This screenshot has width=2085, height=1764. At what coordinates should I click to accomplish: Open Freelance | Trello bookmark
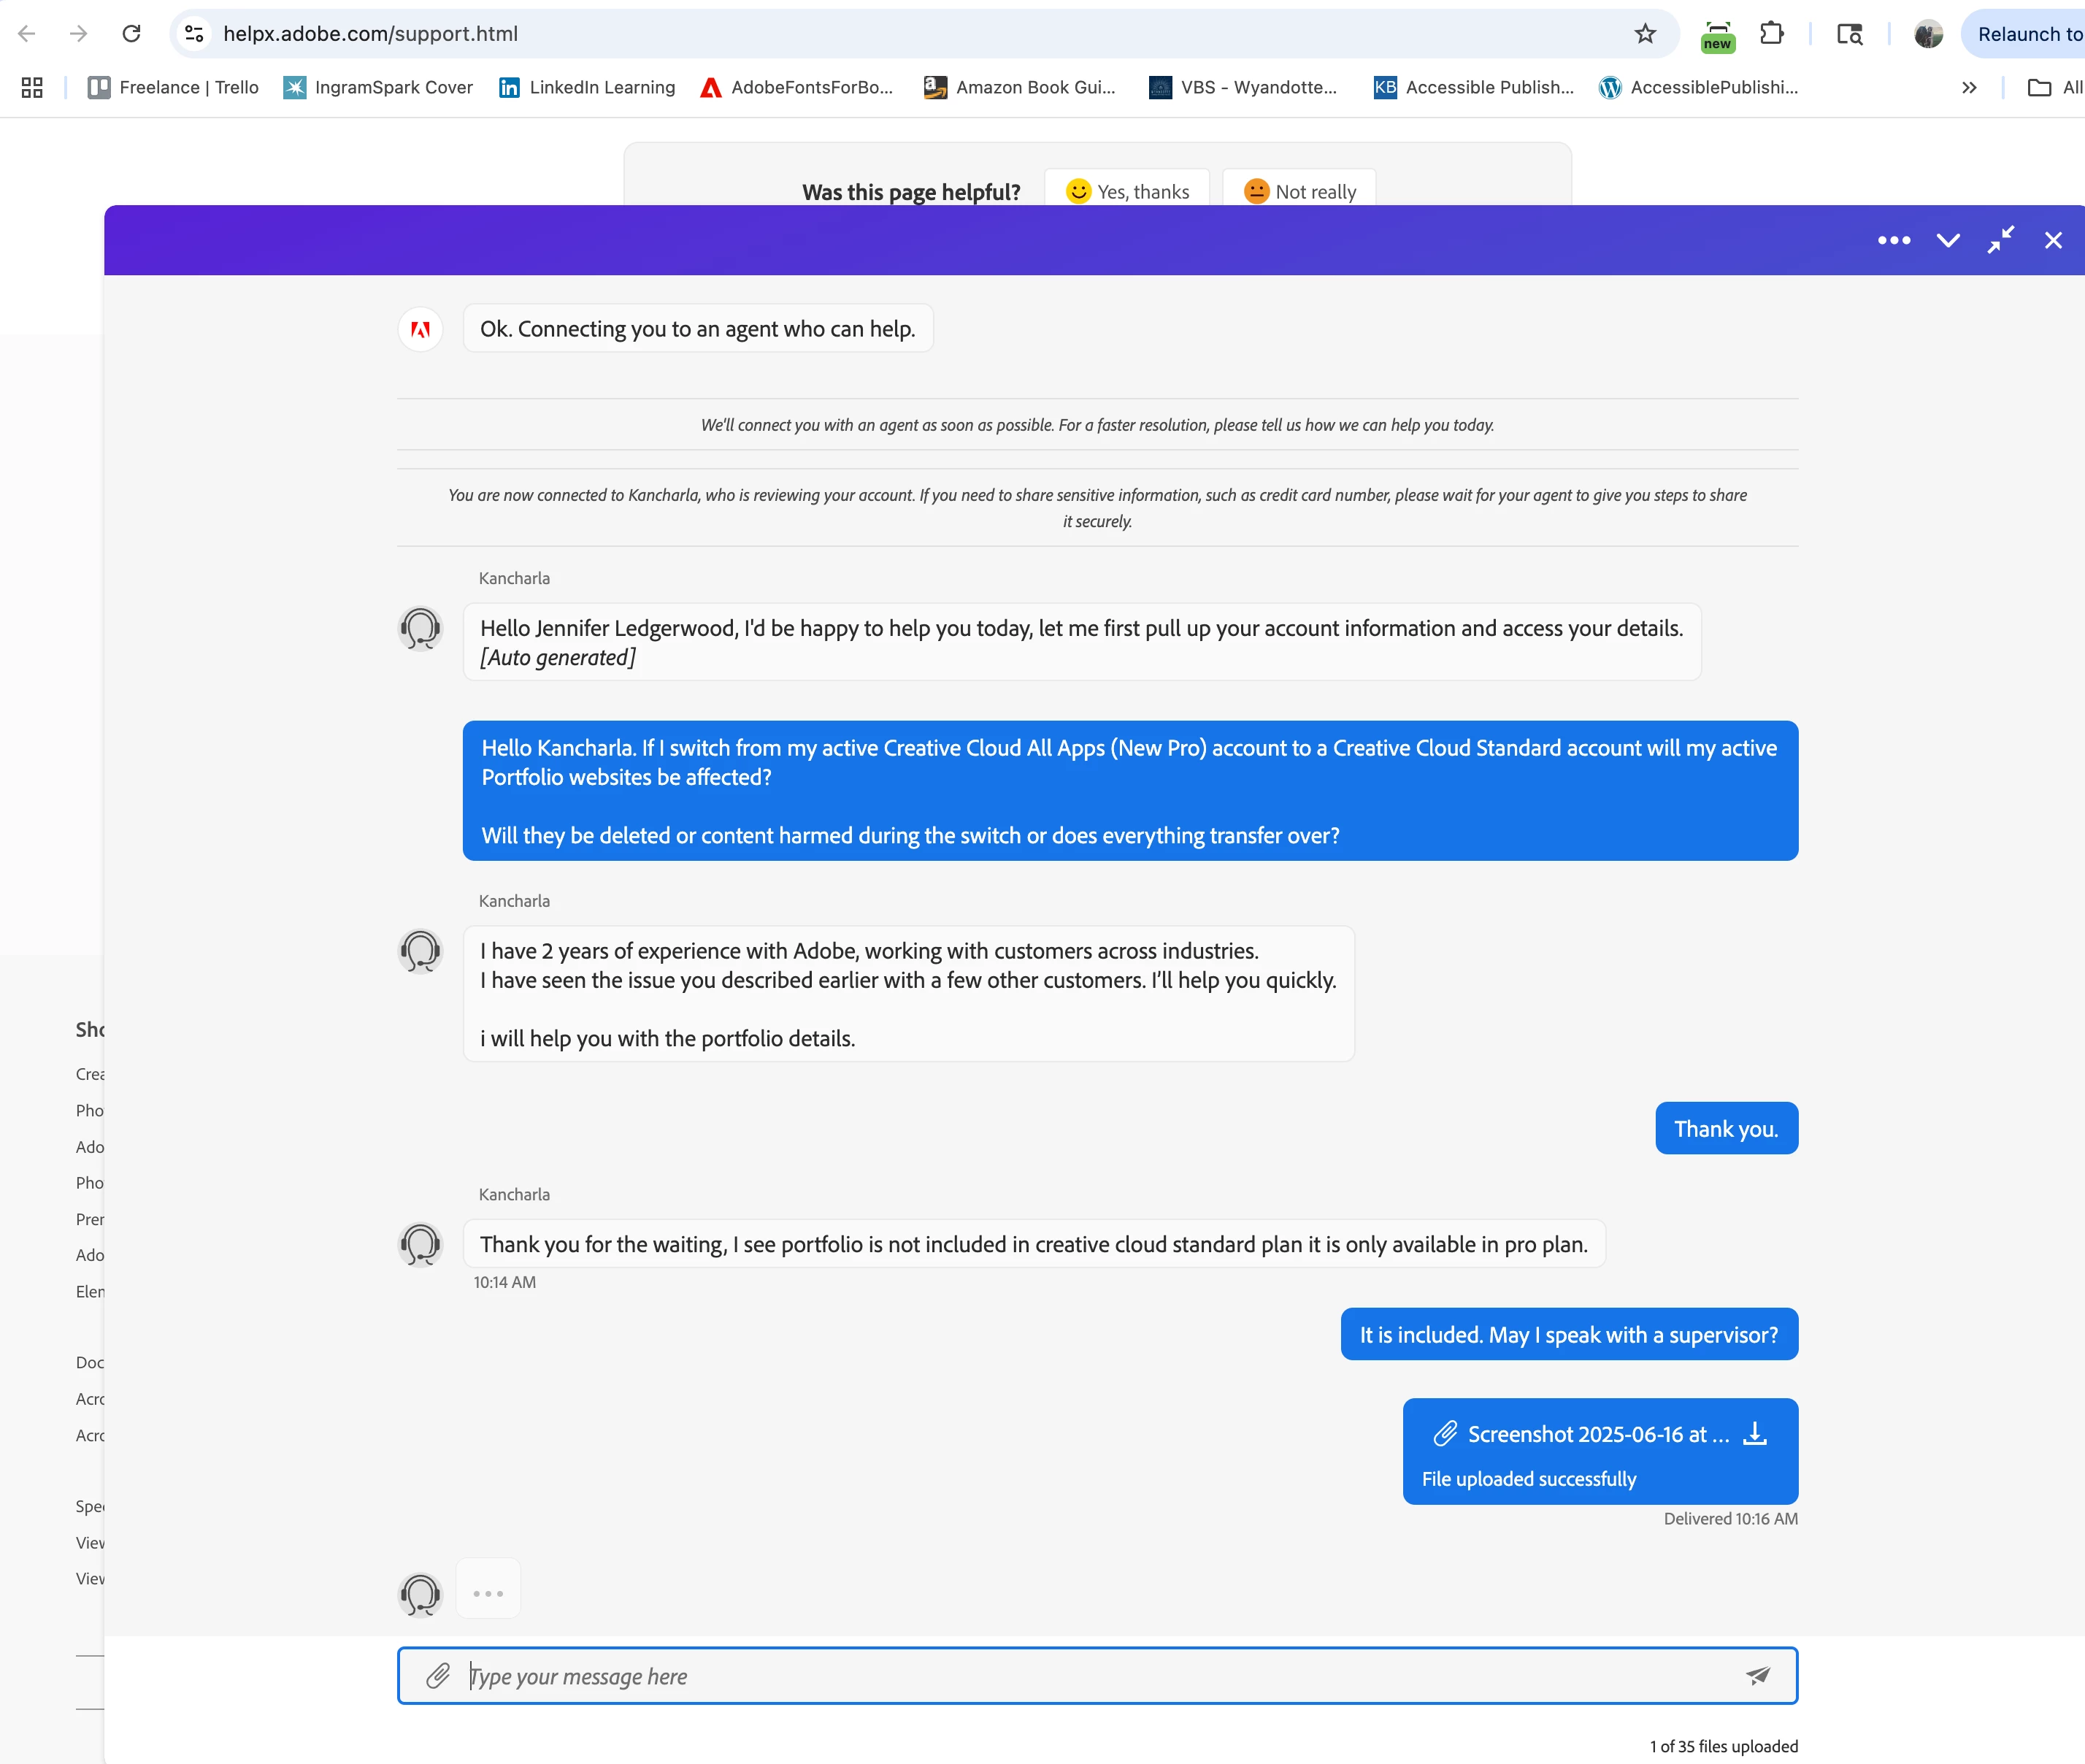[x=173, y=87]
